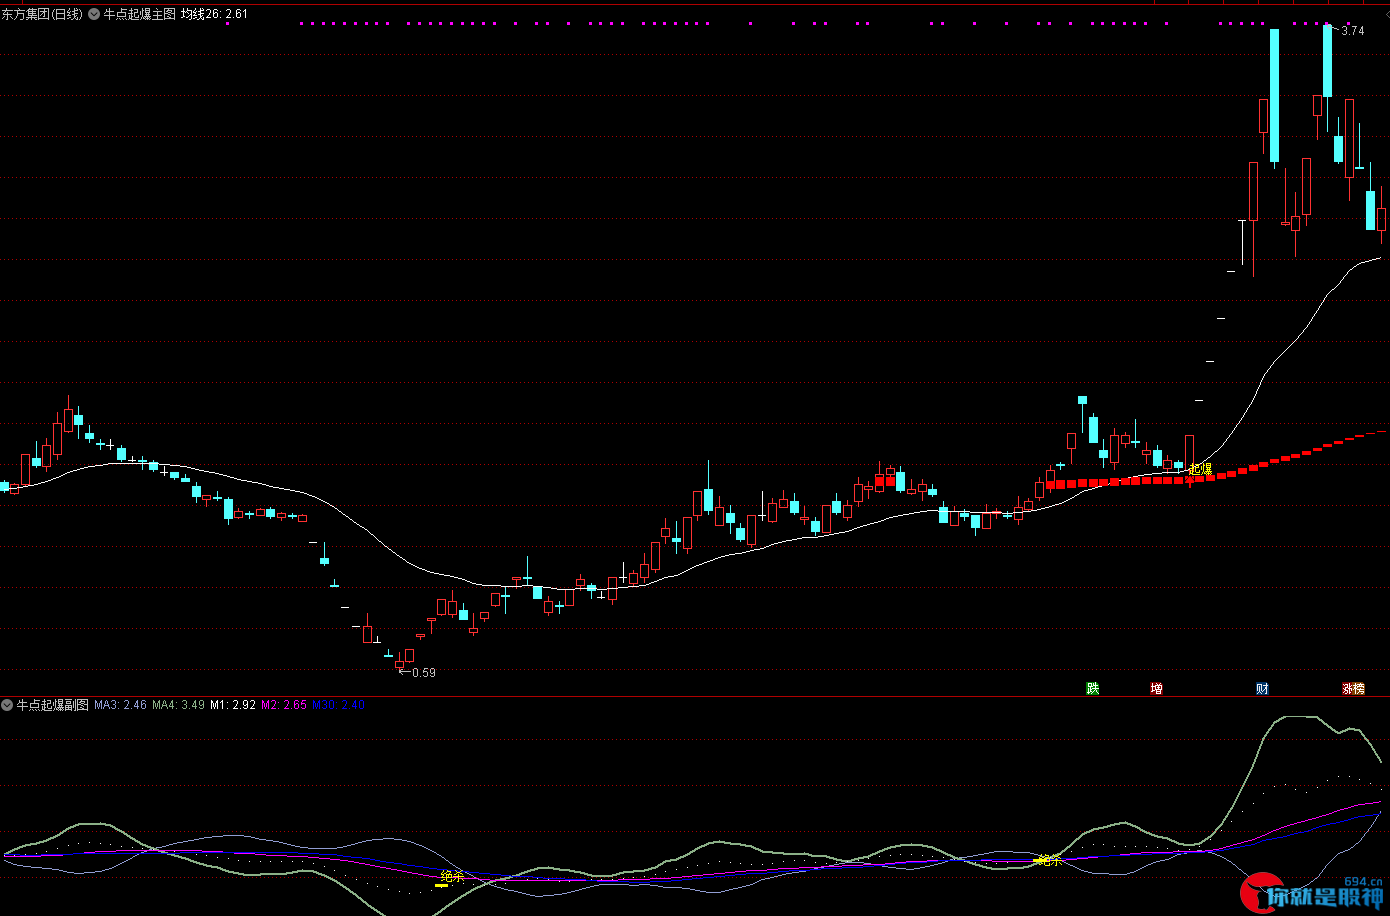Click the 0.59 low price label

(424, 673)
